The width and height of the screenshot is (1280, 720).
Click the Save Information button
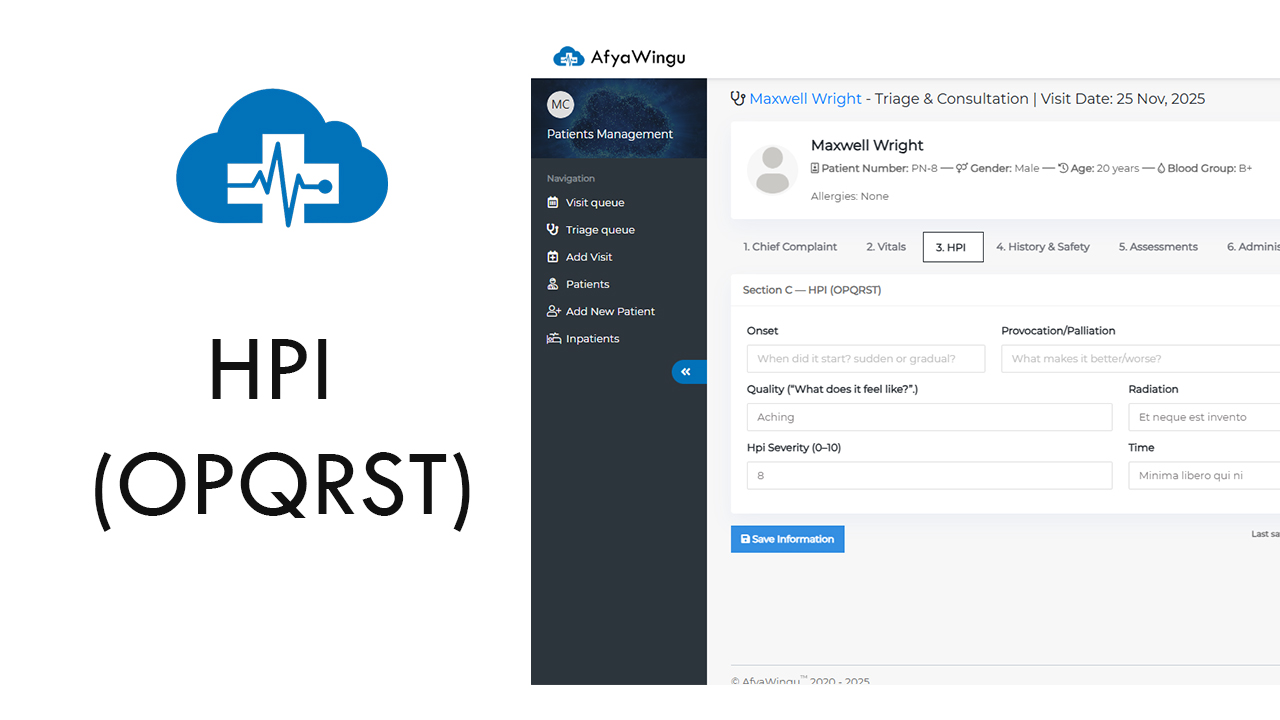[787, 539]
